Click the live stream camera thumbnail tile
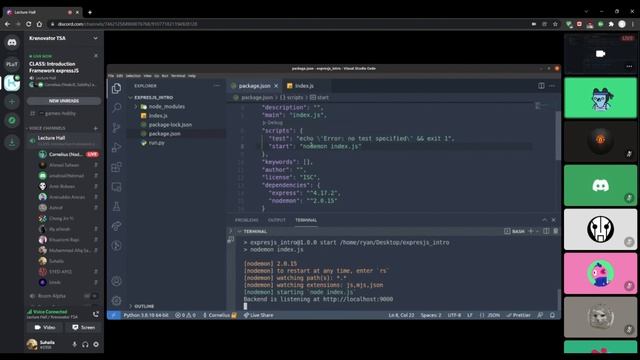 point(600,53)
